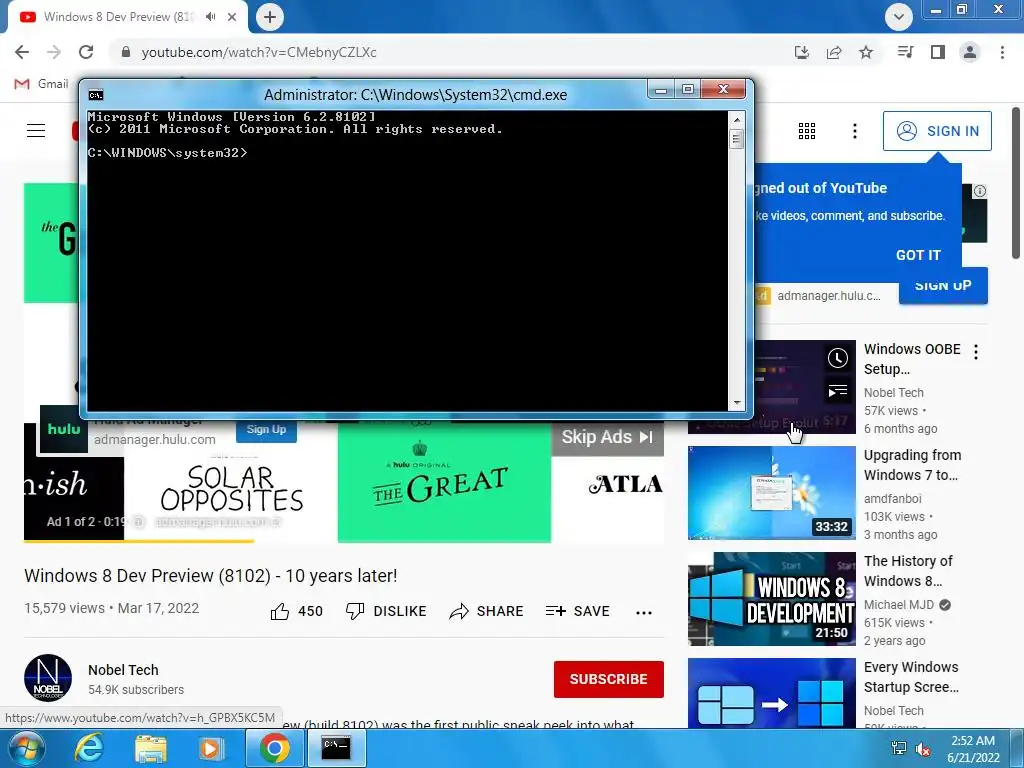Open more actions ellipsis below video
Viewport: 1024px width, 768px height.
[644, 613]
